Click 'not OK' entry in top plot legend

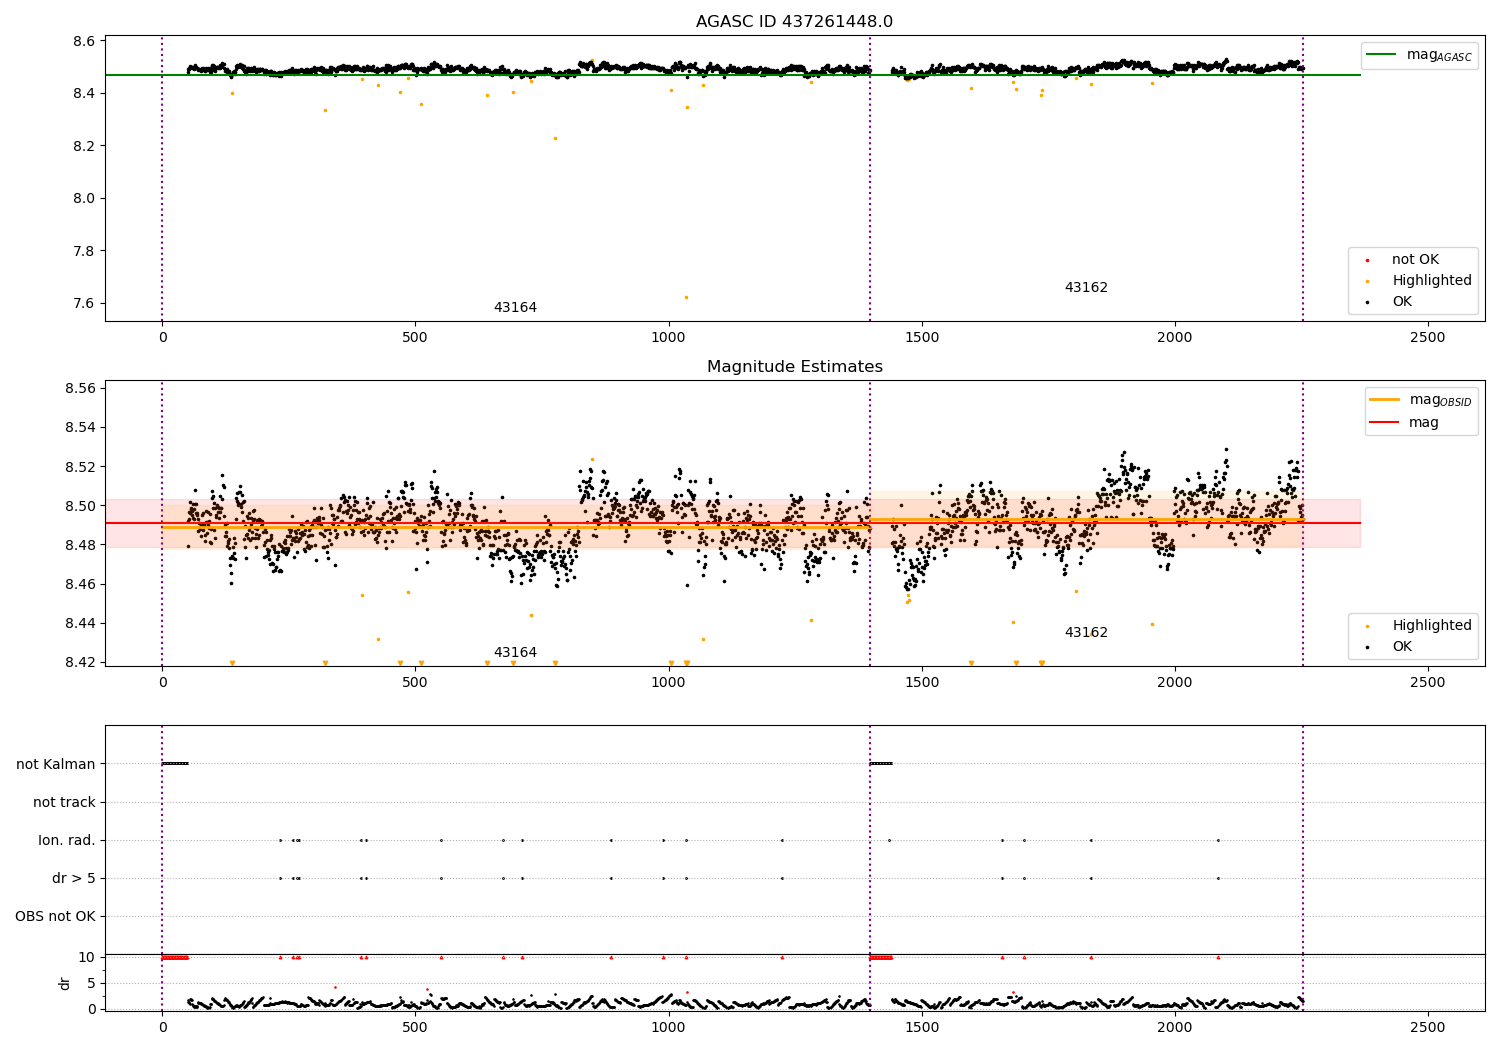(x=1415, y=260)
